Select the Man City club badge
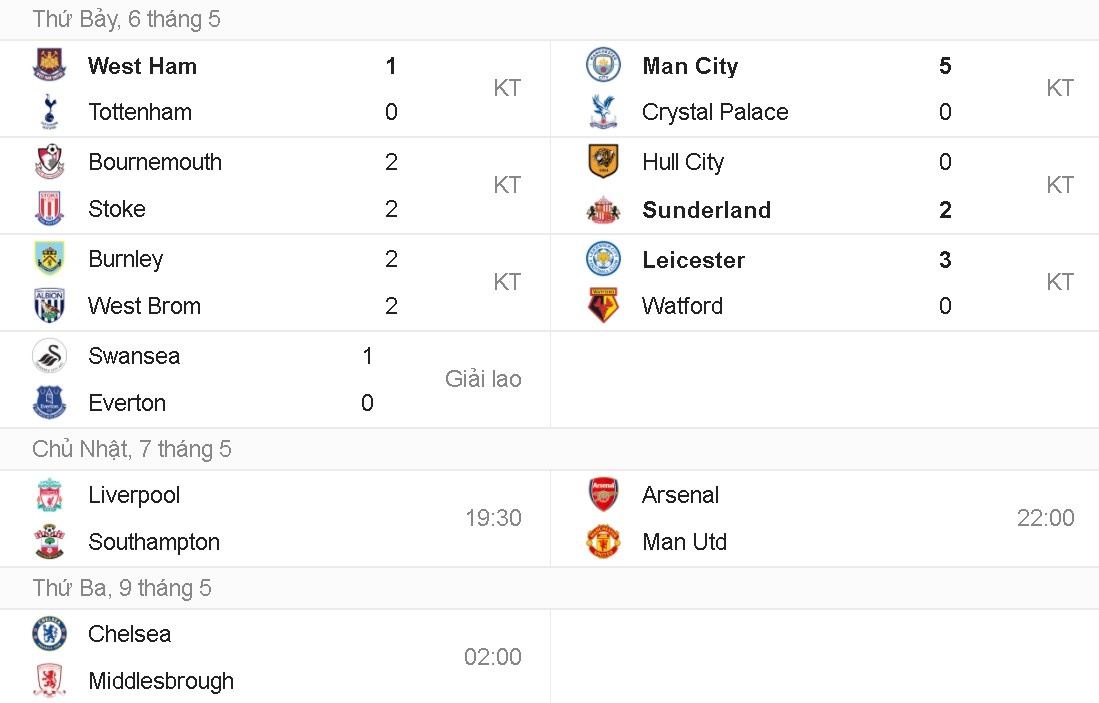This screenshot has width=1099, height=703. click(x=603, y=64)
